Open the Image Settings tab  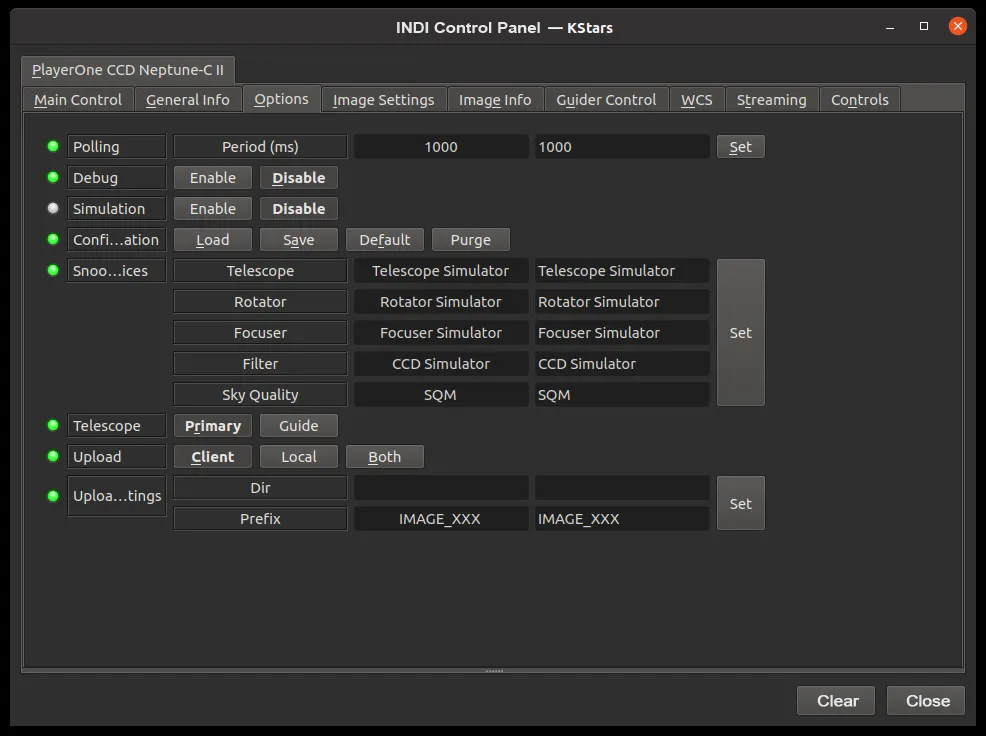[384, 100]
